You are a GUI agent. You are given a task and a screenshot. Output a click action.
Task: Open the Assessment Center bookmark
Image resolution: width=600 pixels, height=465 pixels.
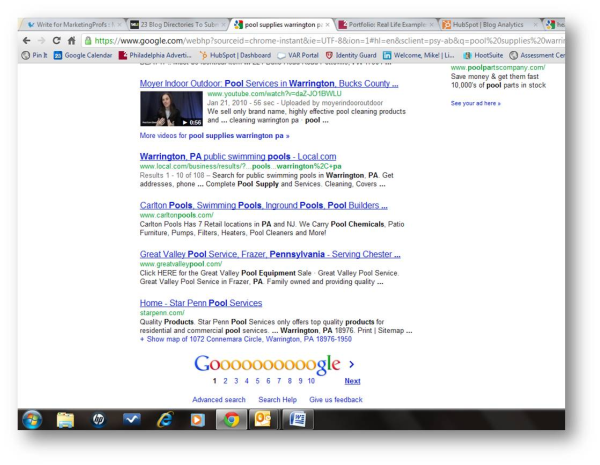537,55
